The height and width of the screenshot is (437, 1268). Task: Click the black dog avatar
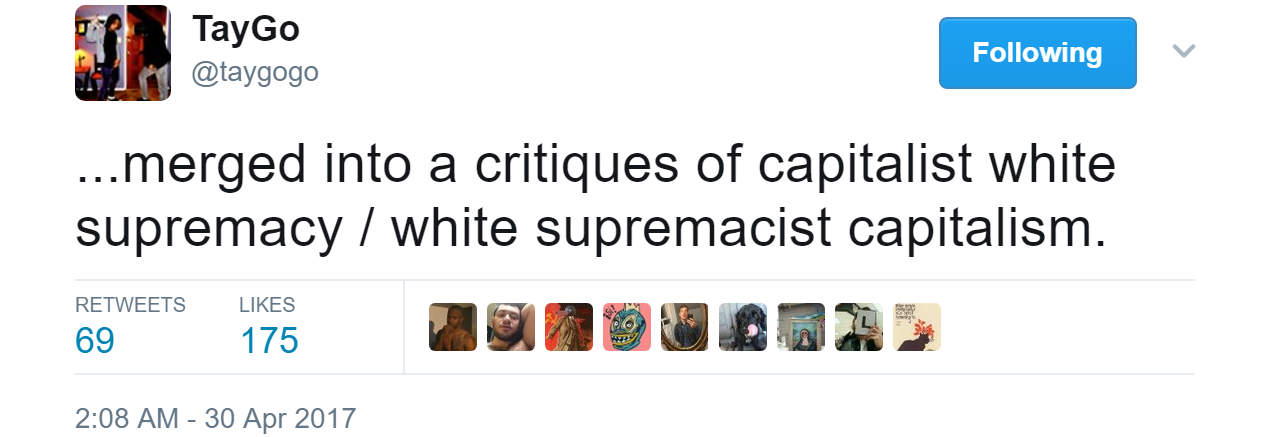tap(742, 327)
